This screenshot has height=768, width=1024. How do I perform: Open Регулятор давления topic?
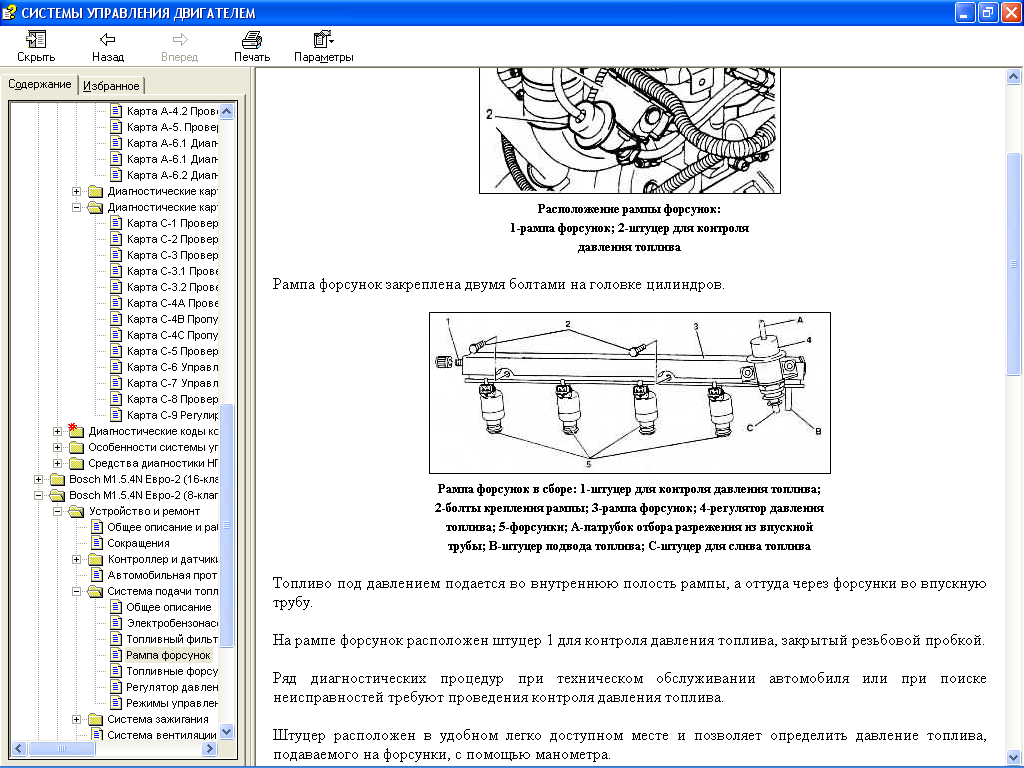tap(172, 687)
